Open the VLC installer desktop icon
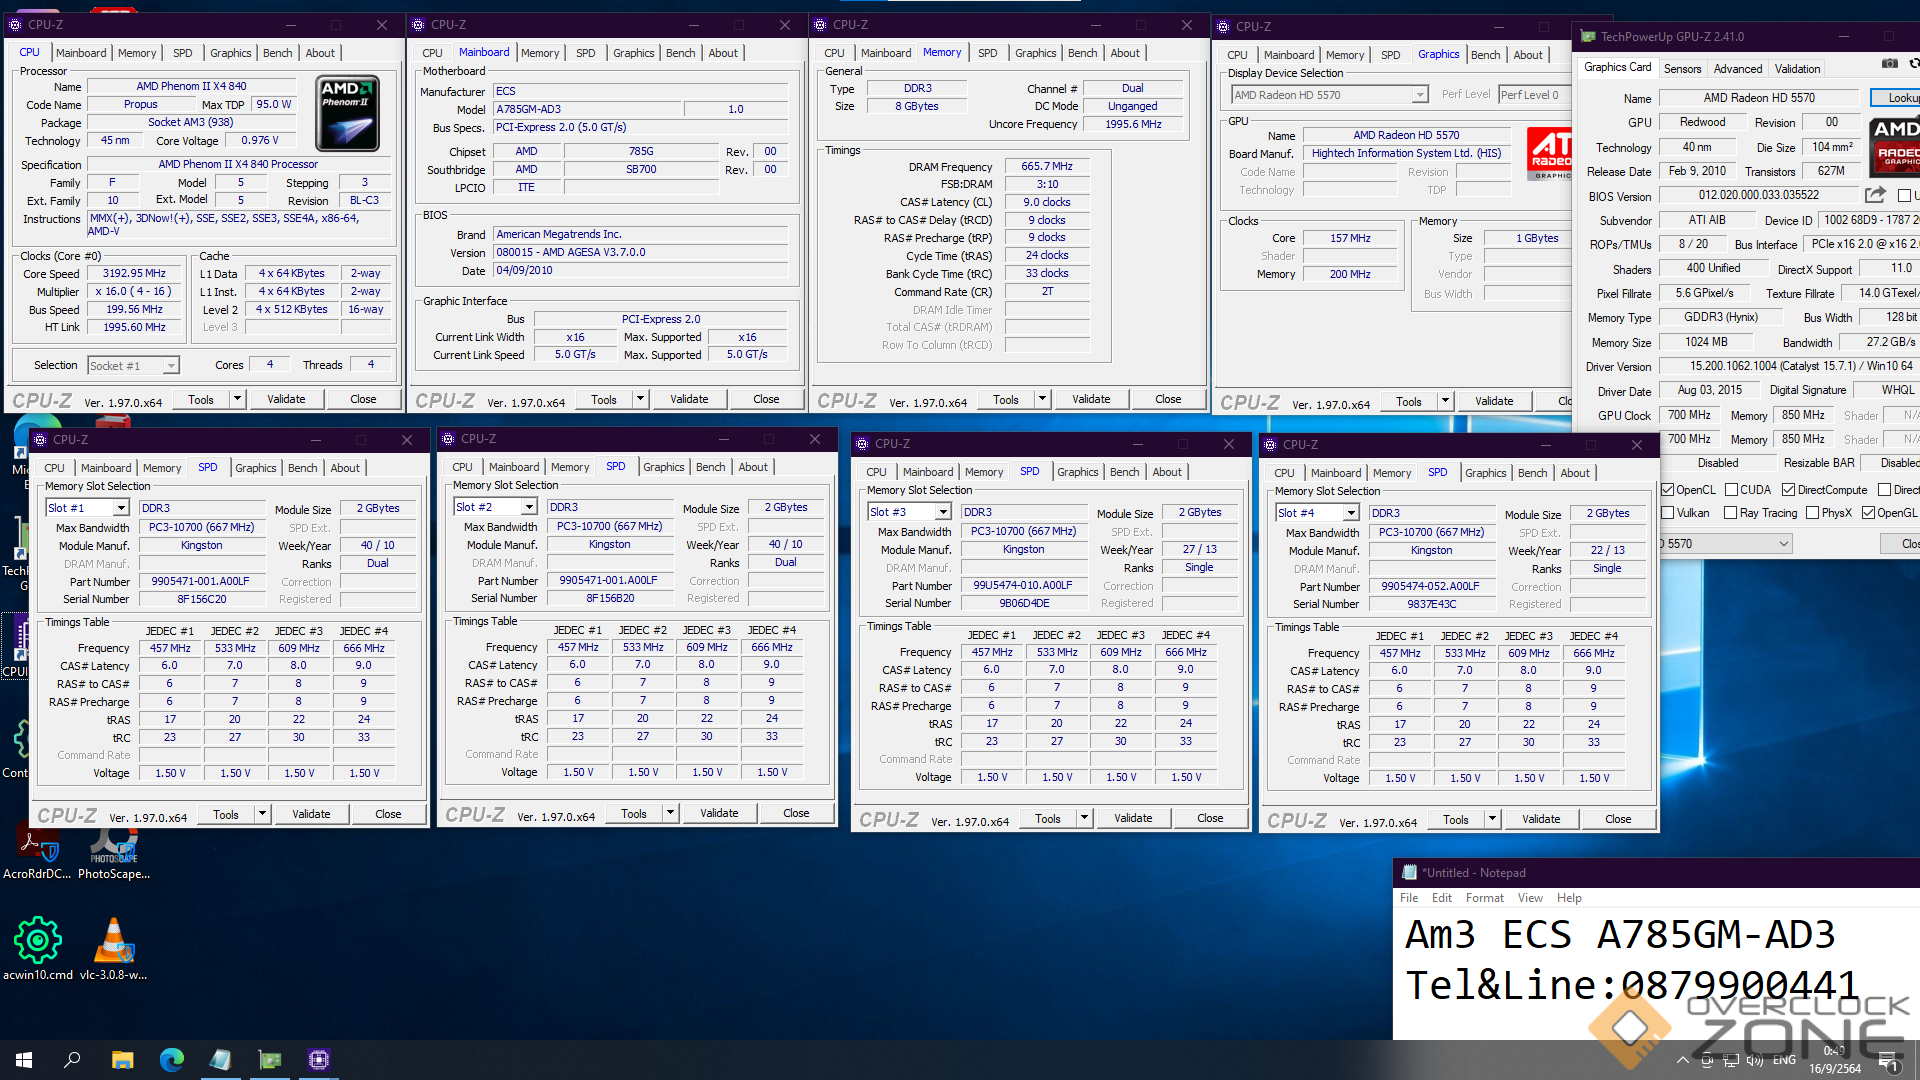 pos(113,940)
